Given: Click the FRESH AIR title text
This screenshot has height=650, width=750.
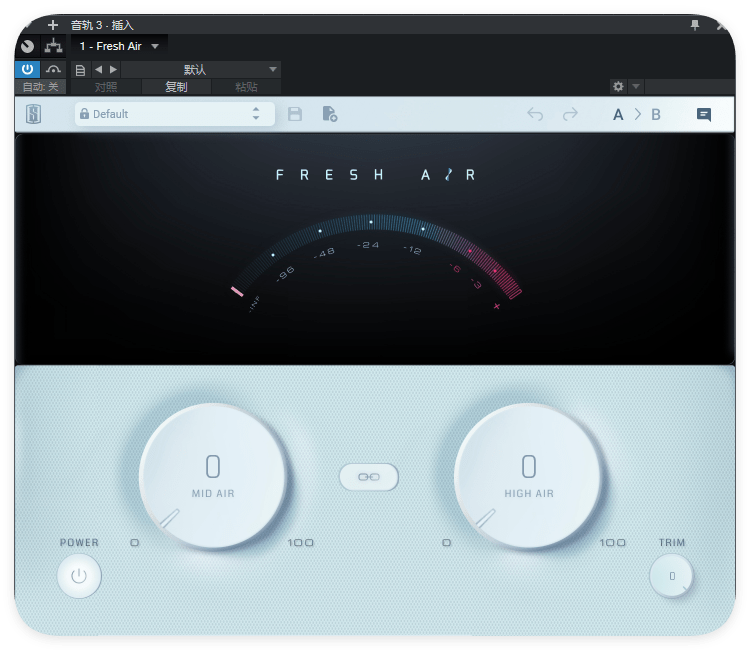Looking at the screenshot, I should click(375, 175).
